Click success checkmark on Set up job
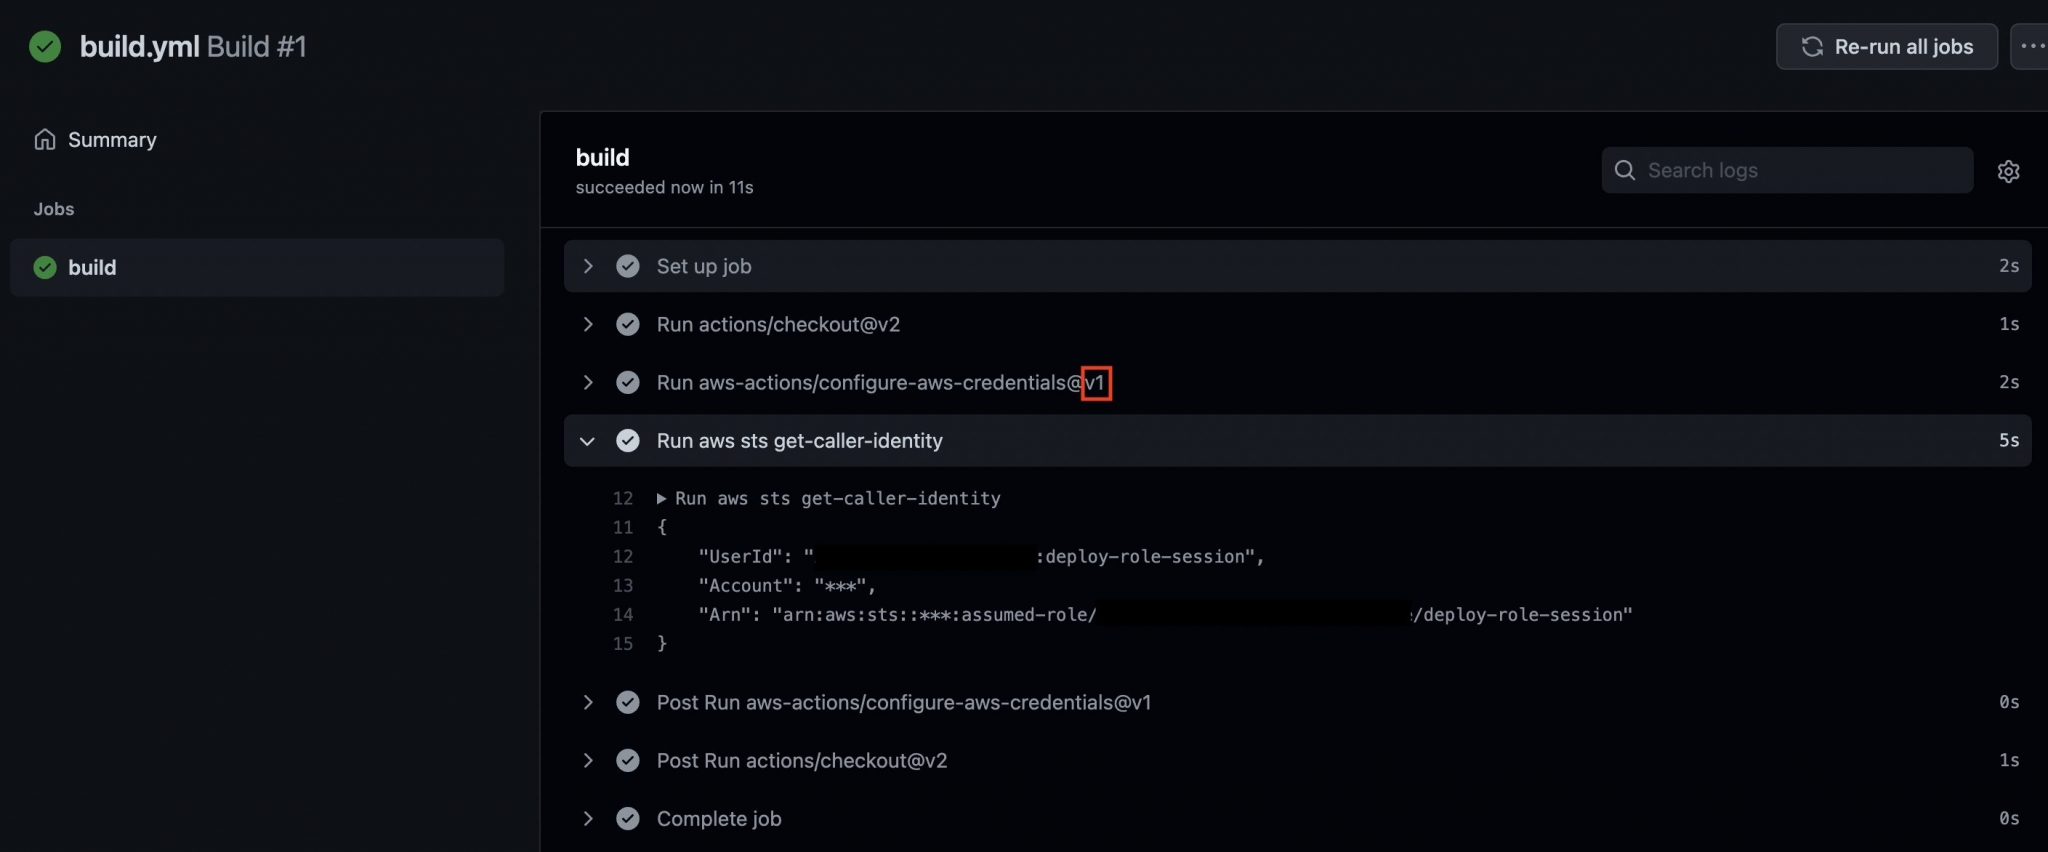Image resolution: width=2048 pixels, height=852 pixels. (628, 265)
